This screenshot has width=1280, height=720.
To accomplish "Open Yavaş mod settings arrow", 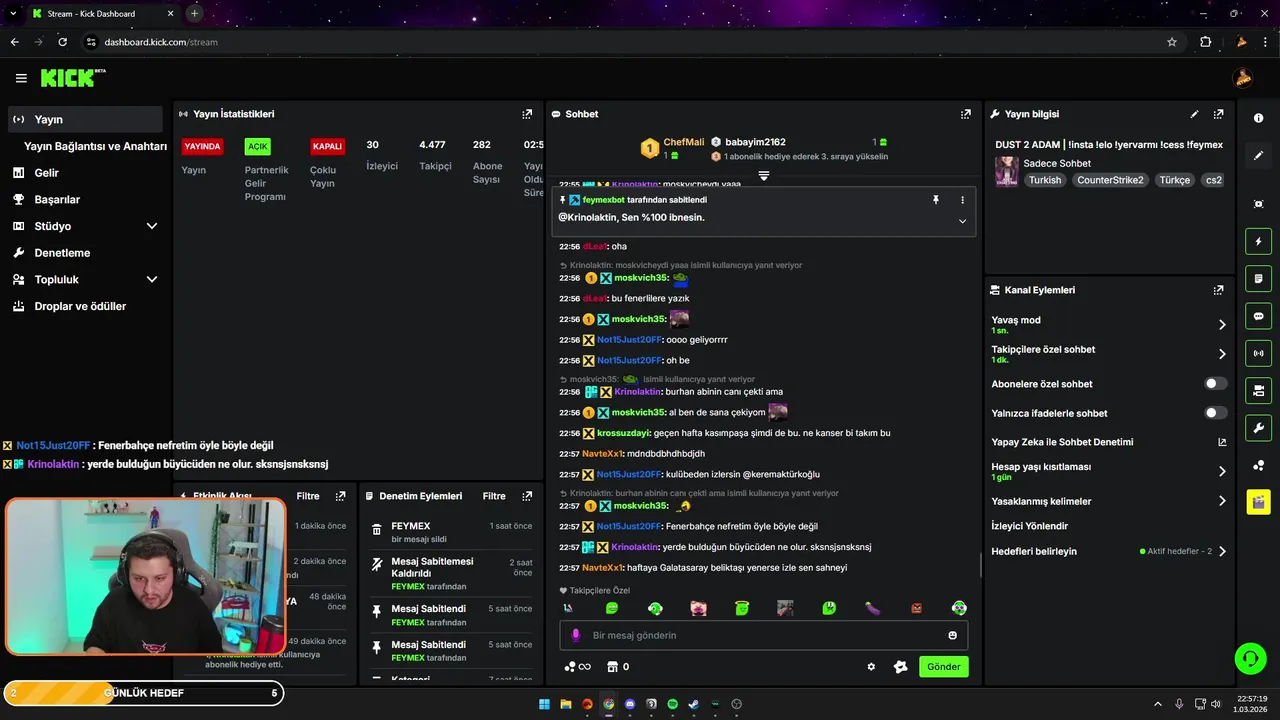I will pos(1221,325).
